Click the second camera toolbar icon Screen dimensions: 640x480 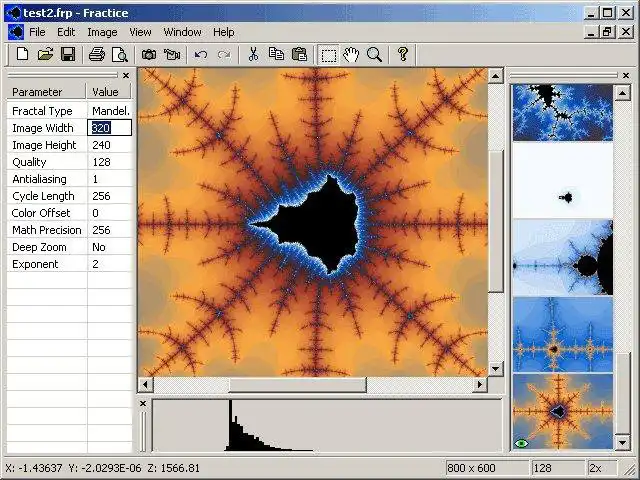[172, 54]
